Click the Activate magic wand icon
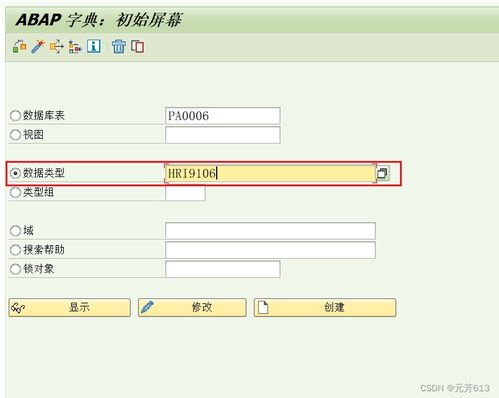 (38, 46)
